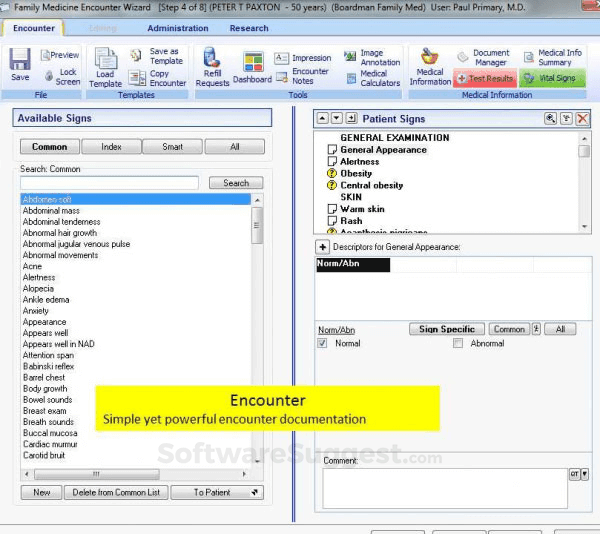Screen dimensions: 600x534
Task: Click Delete from Common List
Action: (x=116, y=492)
